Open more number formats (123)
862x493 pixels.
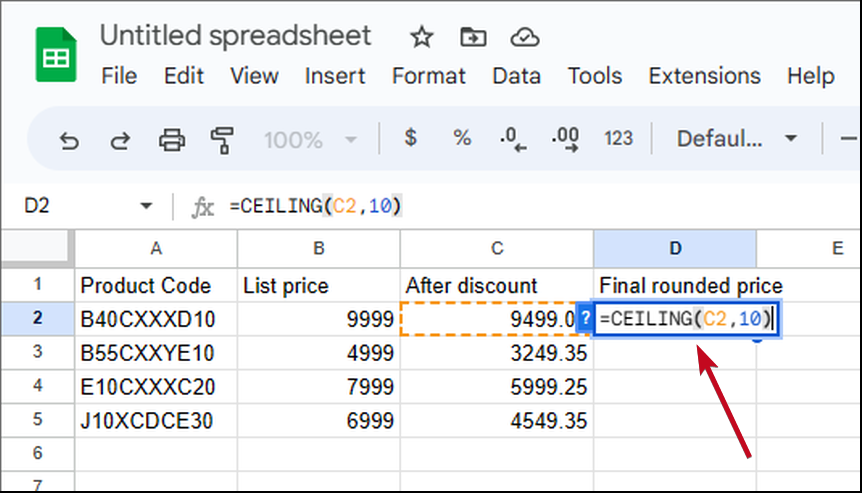[x=618, y=139]
